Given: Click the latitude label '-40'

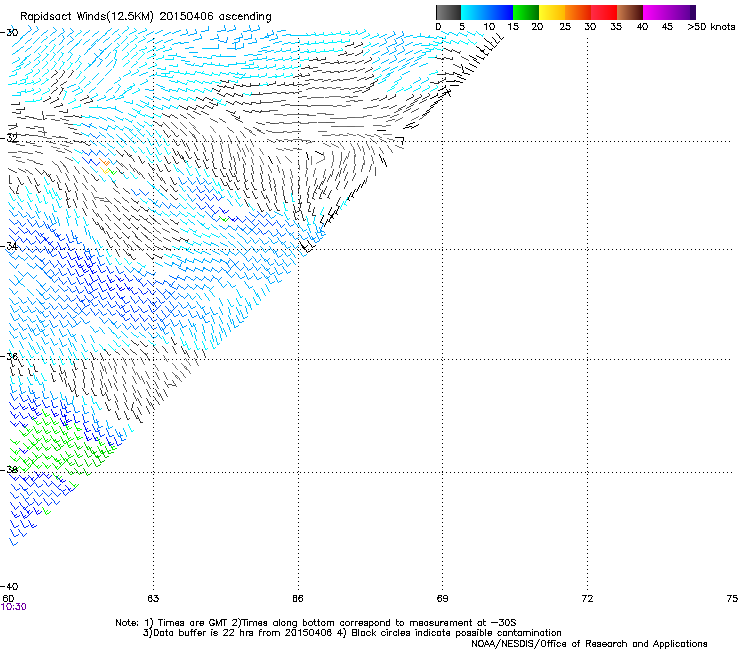Looking at the screenshot, I should [9, 586].
